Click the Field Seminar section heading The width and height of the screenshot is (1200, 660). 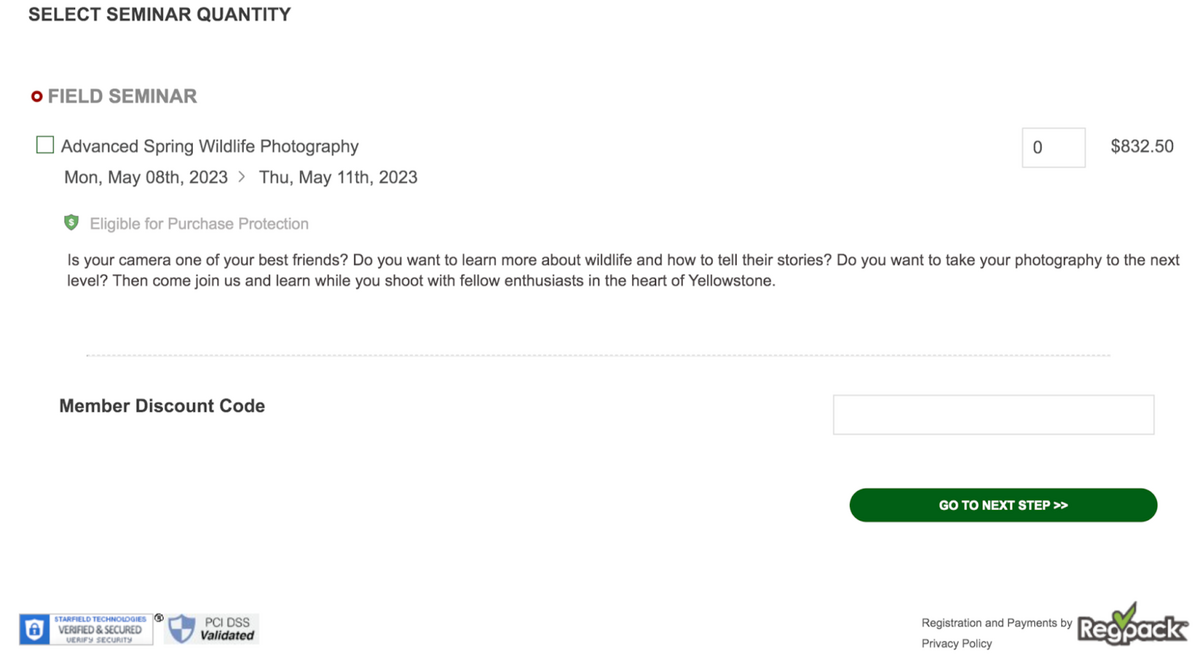coord(122,97)
